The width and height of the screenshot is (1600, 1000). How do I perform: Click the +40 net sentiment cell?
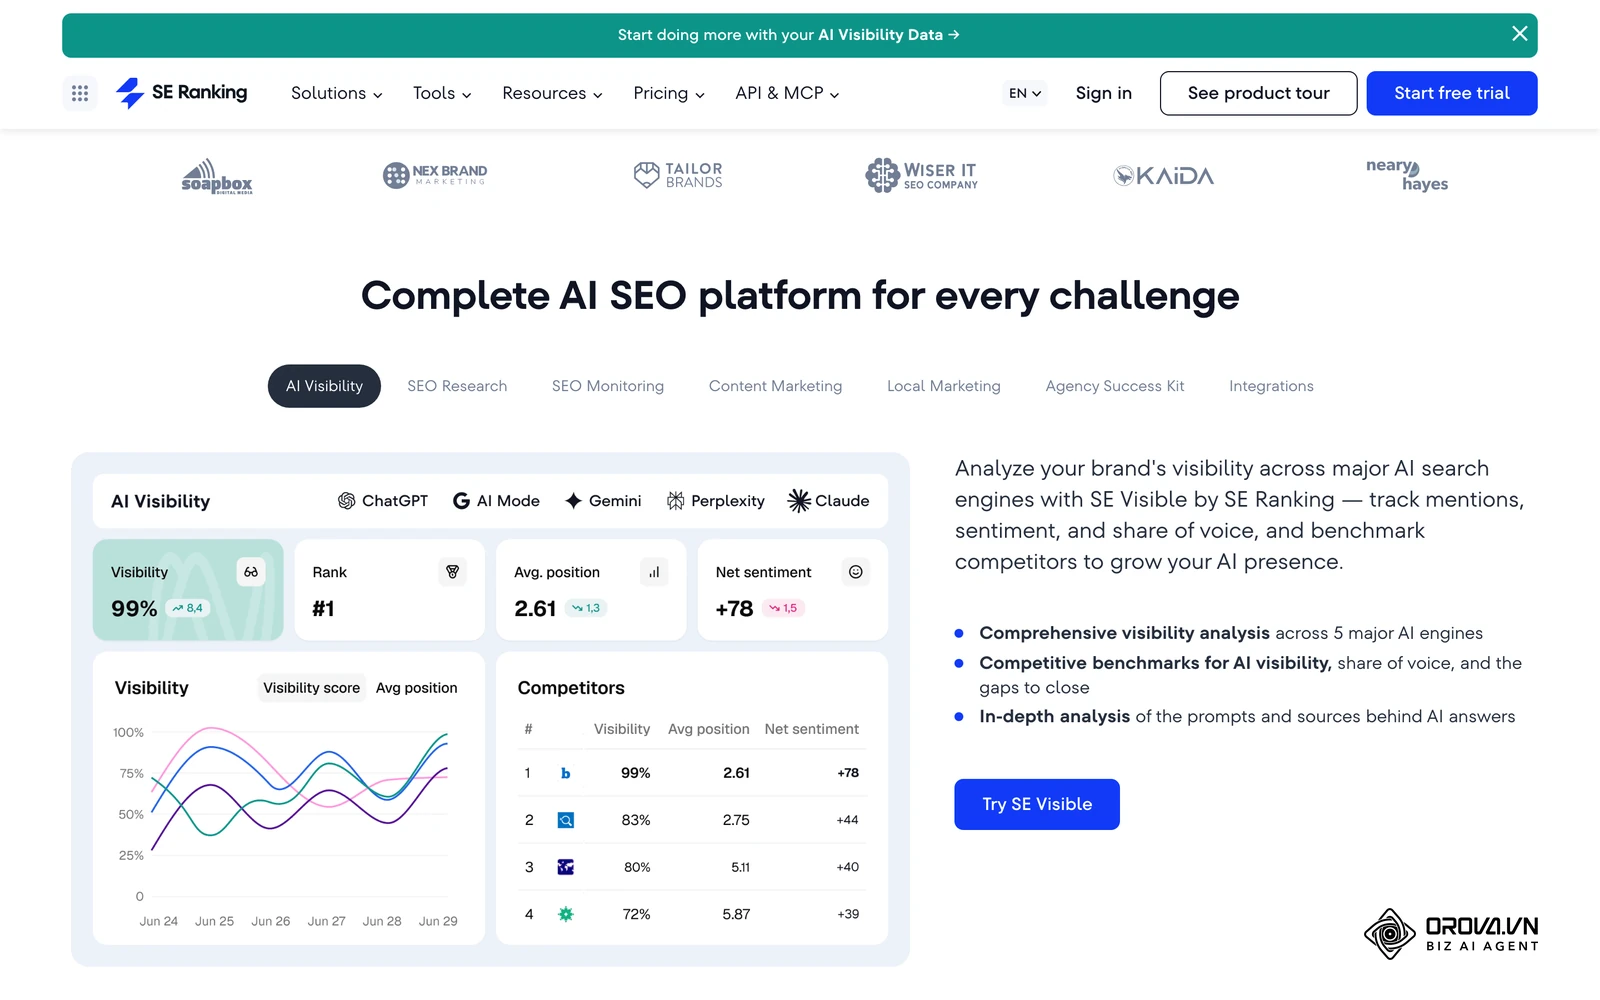tap(847, 867)
